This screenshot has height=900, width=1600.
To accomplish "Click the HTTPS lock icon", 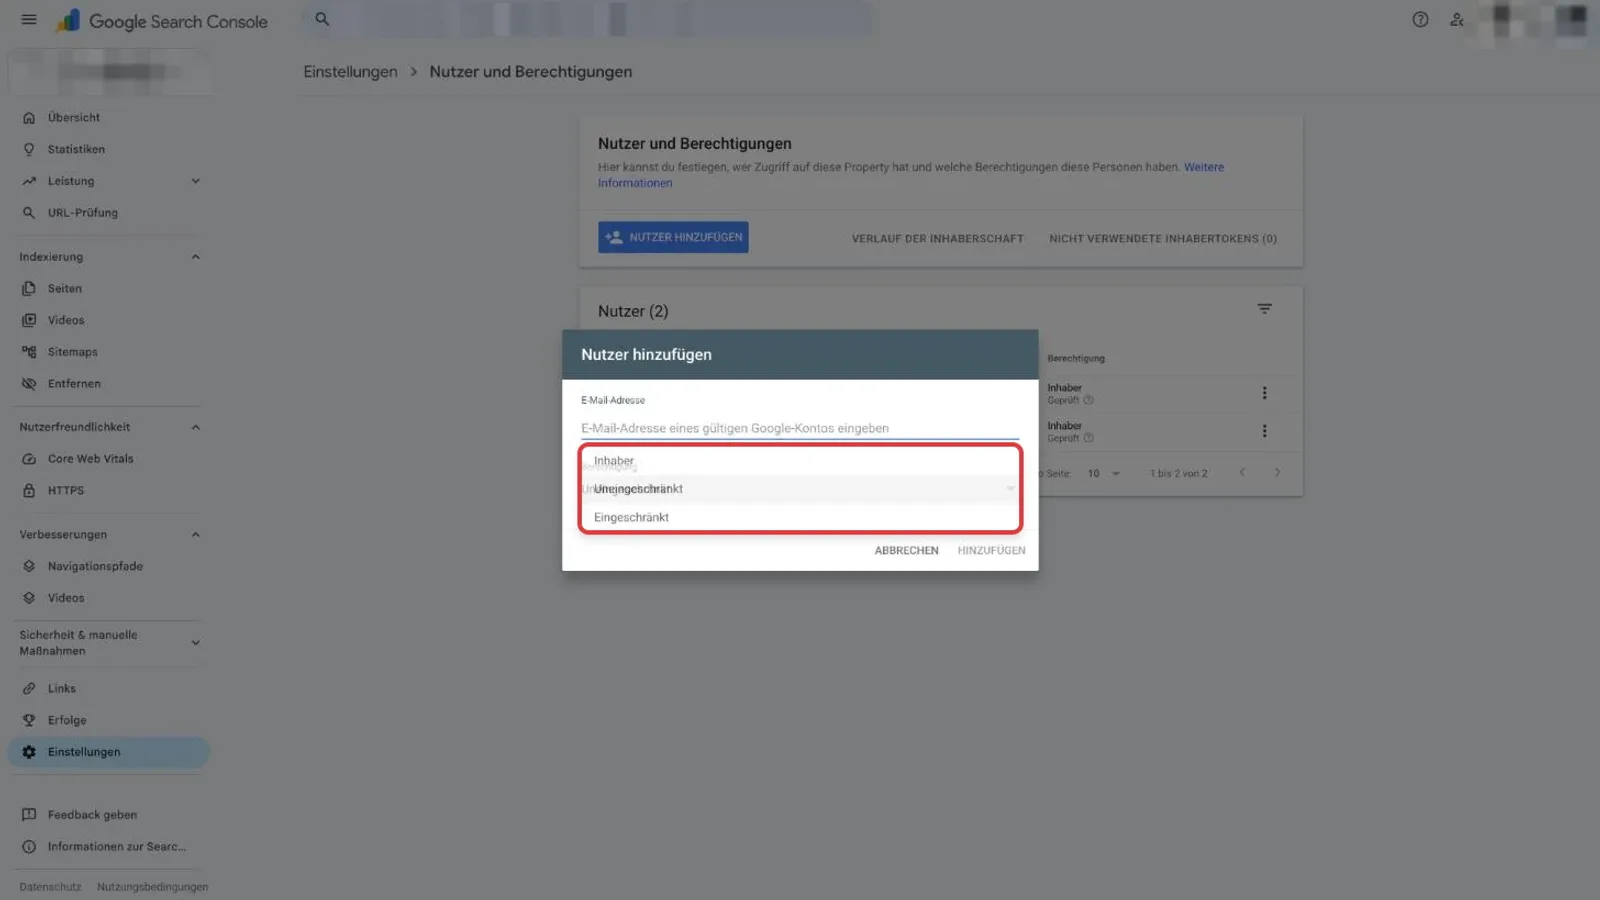I will [29, 491].
